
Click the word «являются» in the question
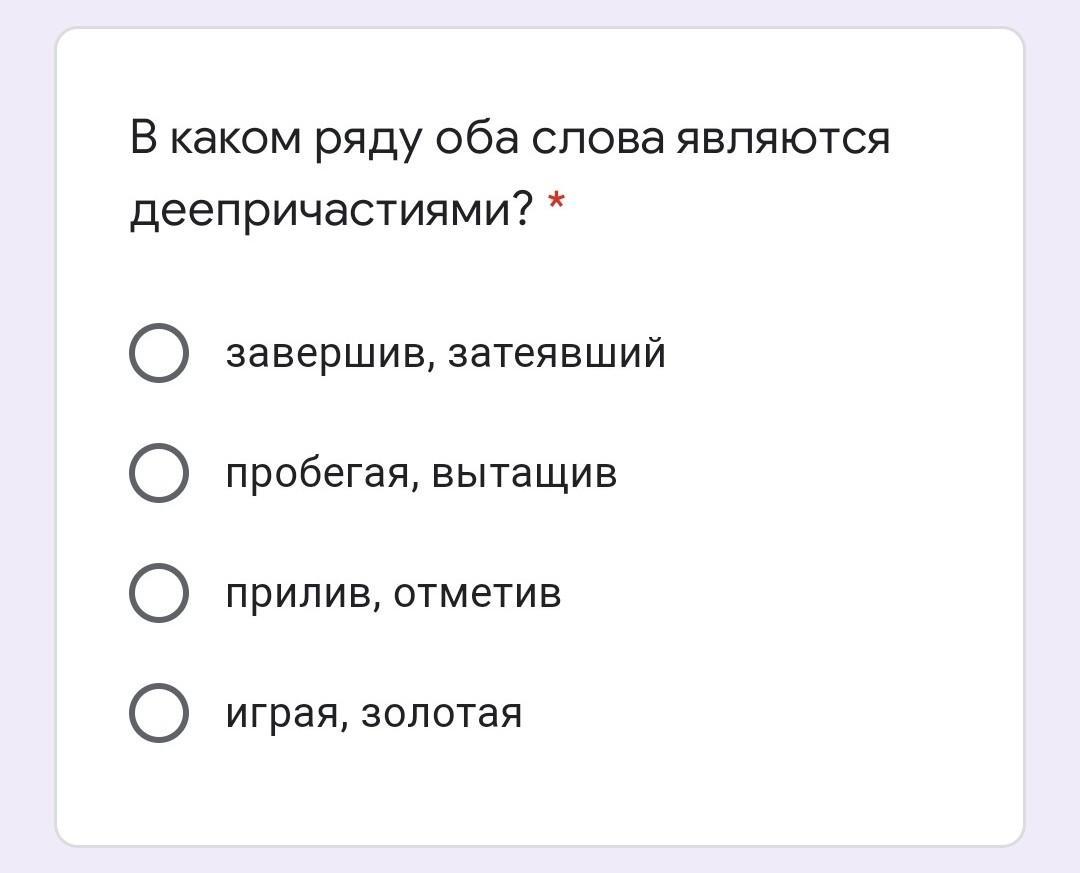[x=783, y=140]
